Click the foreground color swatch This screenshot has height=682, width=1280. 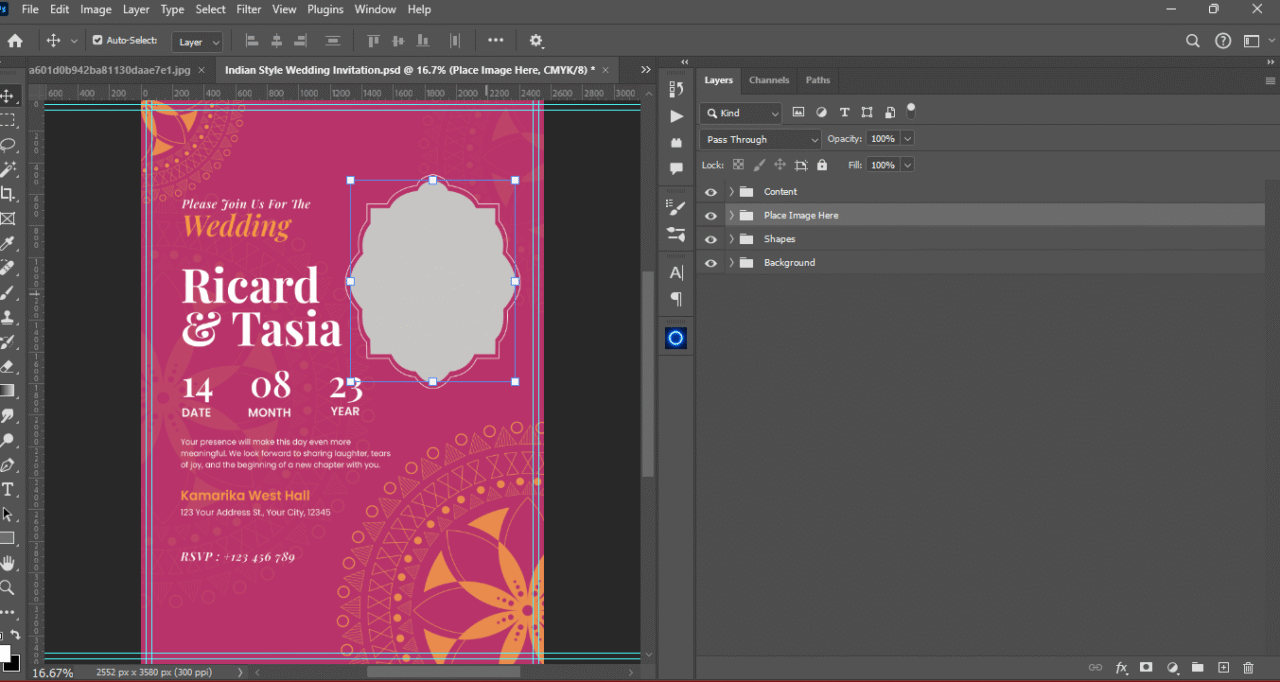(4, 654)
